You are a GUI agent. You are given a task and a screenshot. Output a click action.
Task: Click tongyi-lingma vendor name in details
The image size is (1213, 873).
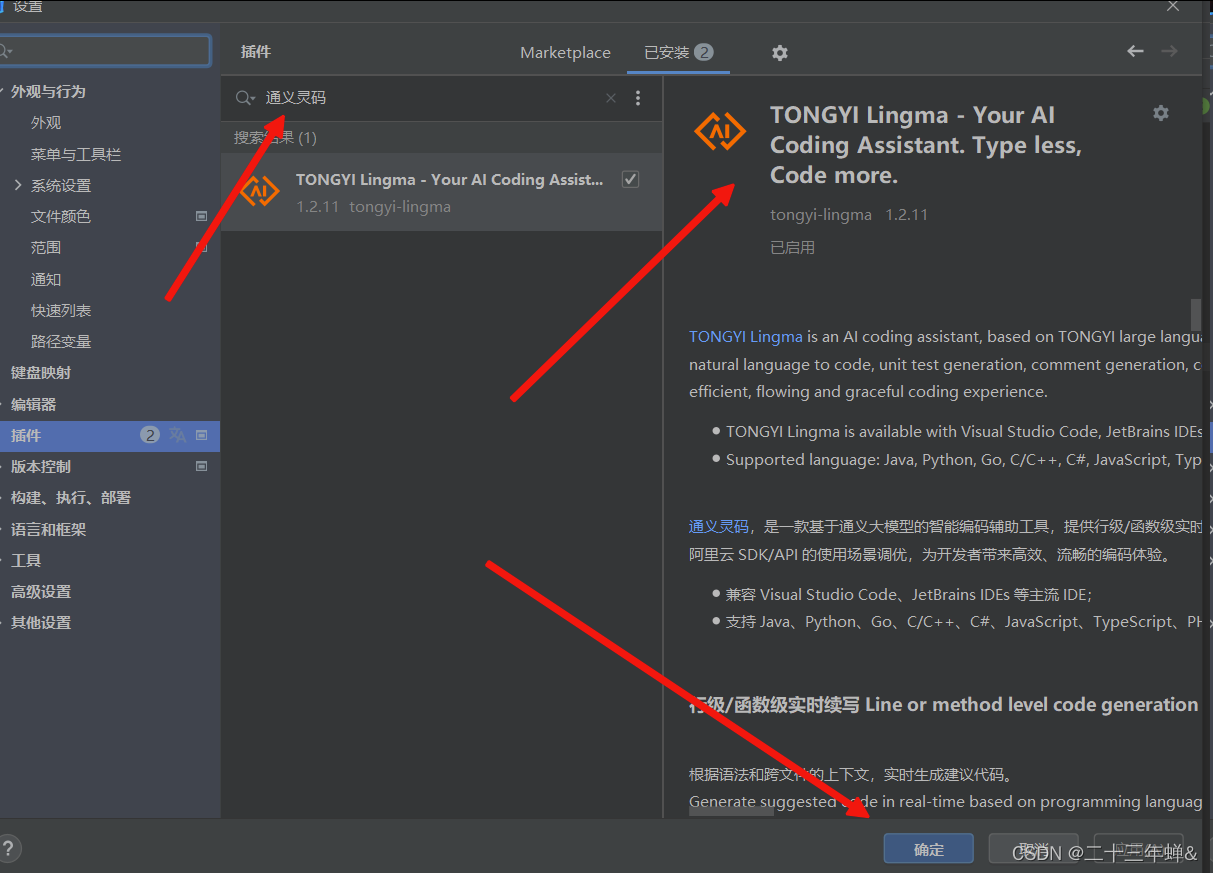[821, 215]
